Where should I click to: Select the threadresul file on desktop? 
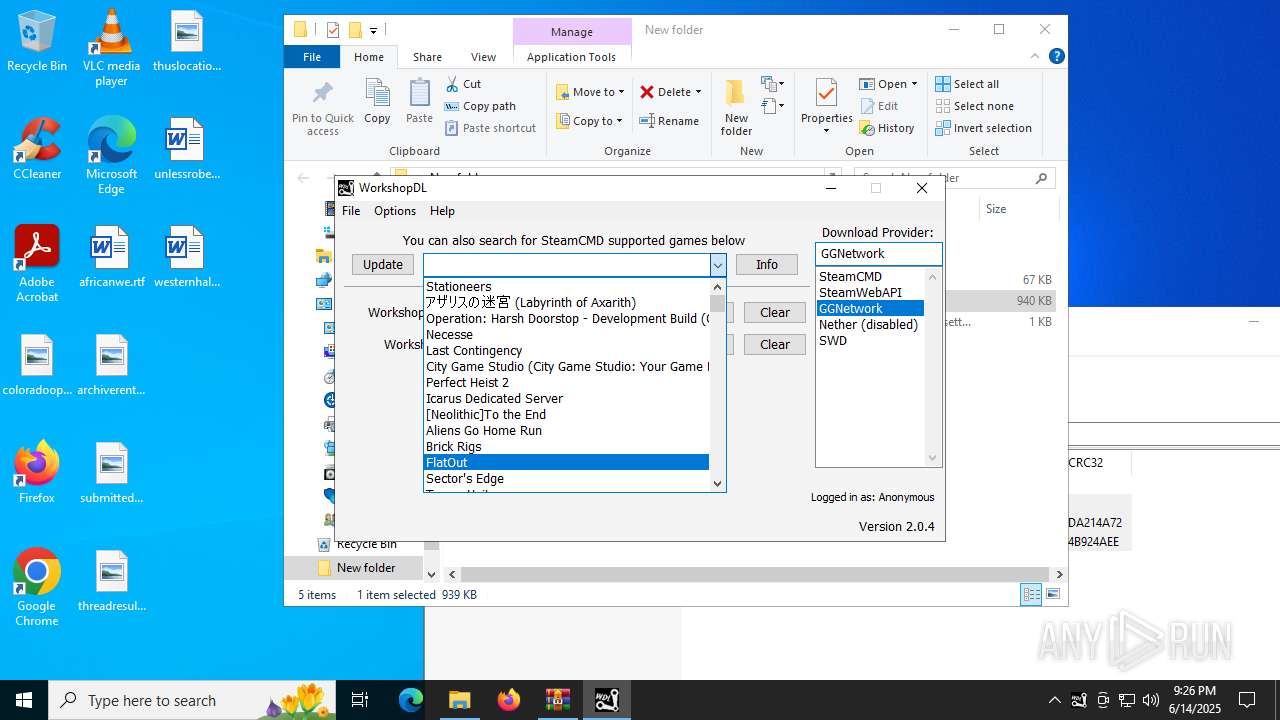coord(111,582)
